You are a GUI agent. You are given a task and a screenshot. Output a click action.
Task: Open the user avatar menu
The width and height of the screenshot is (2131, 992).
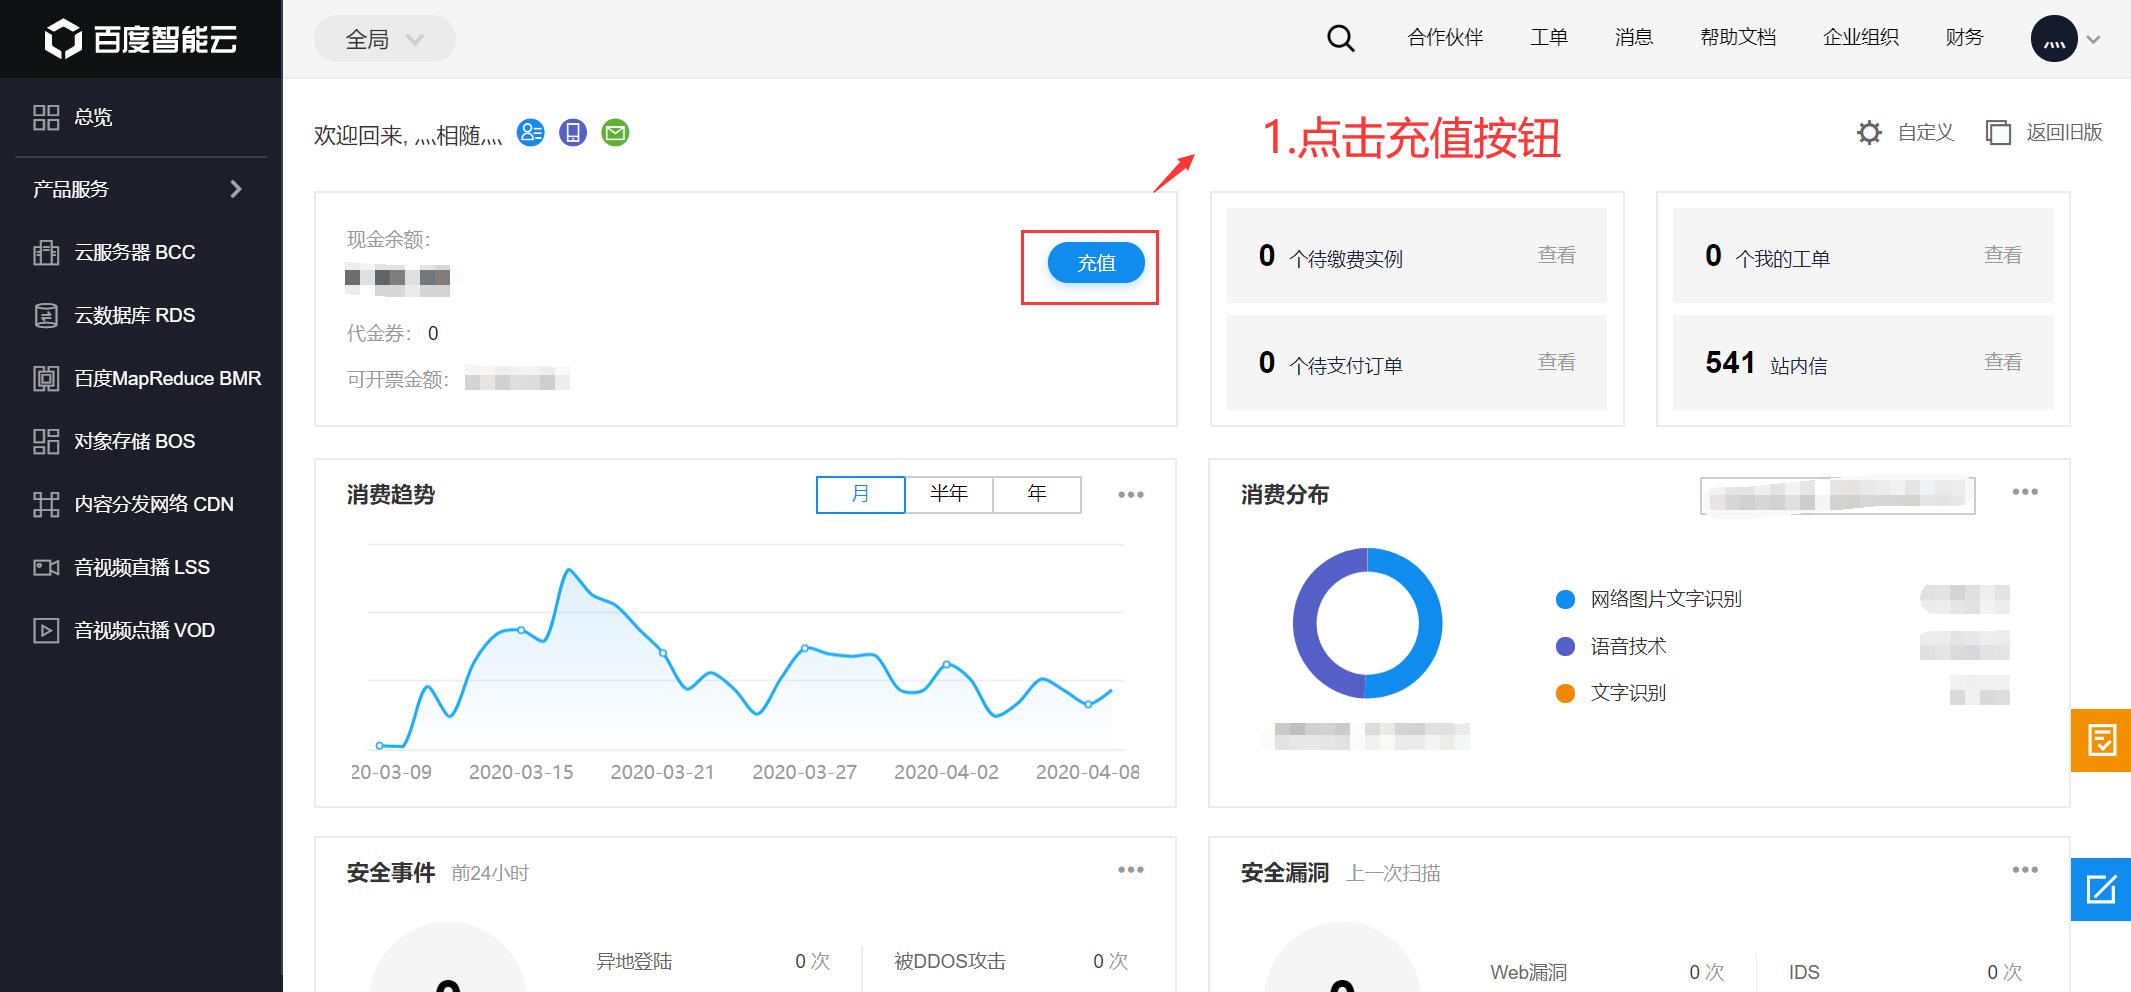[x=2054, y=39]
